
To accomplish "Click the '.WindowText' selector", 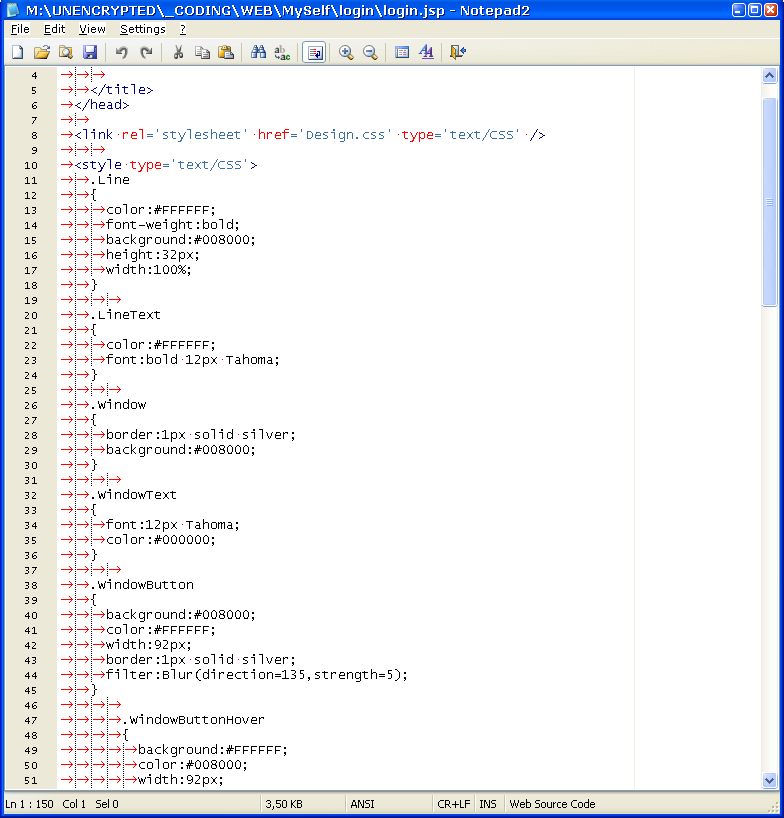I will point(134,495).
